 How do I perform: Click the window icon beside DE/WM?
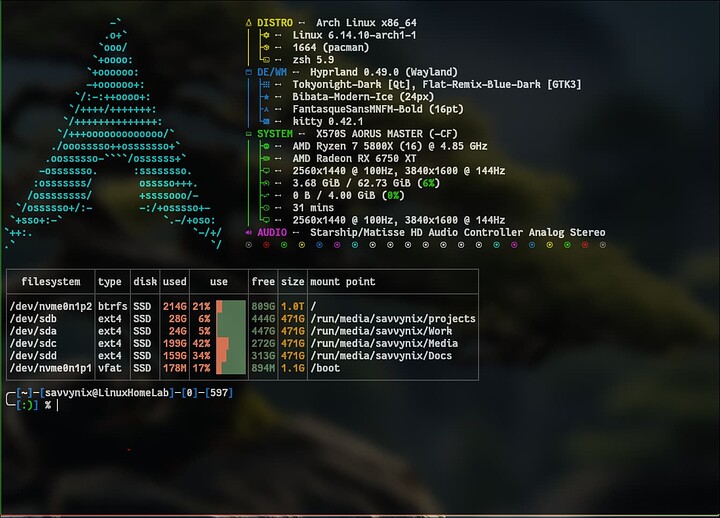pos(249,72)
